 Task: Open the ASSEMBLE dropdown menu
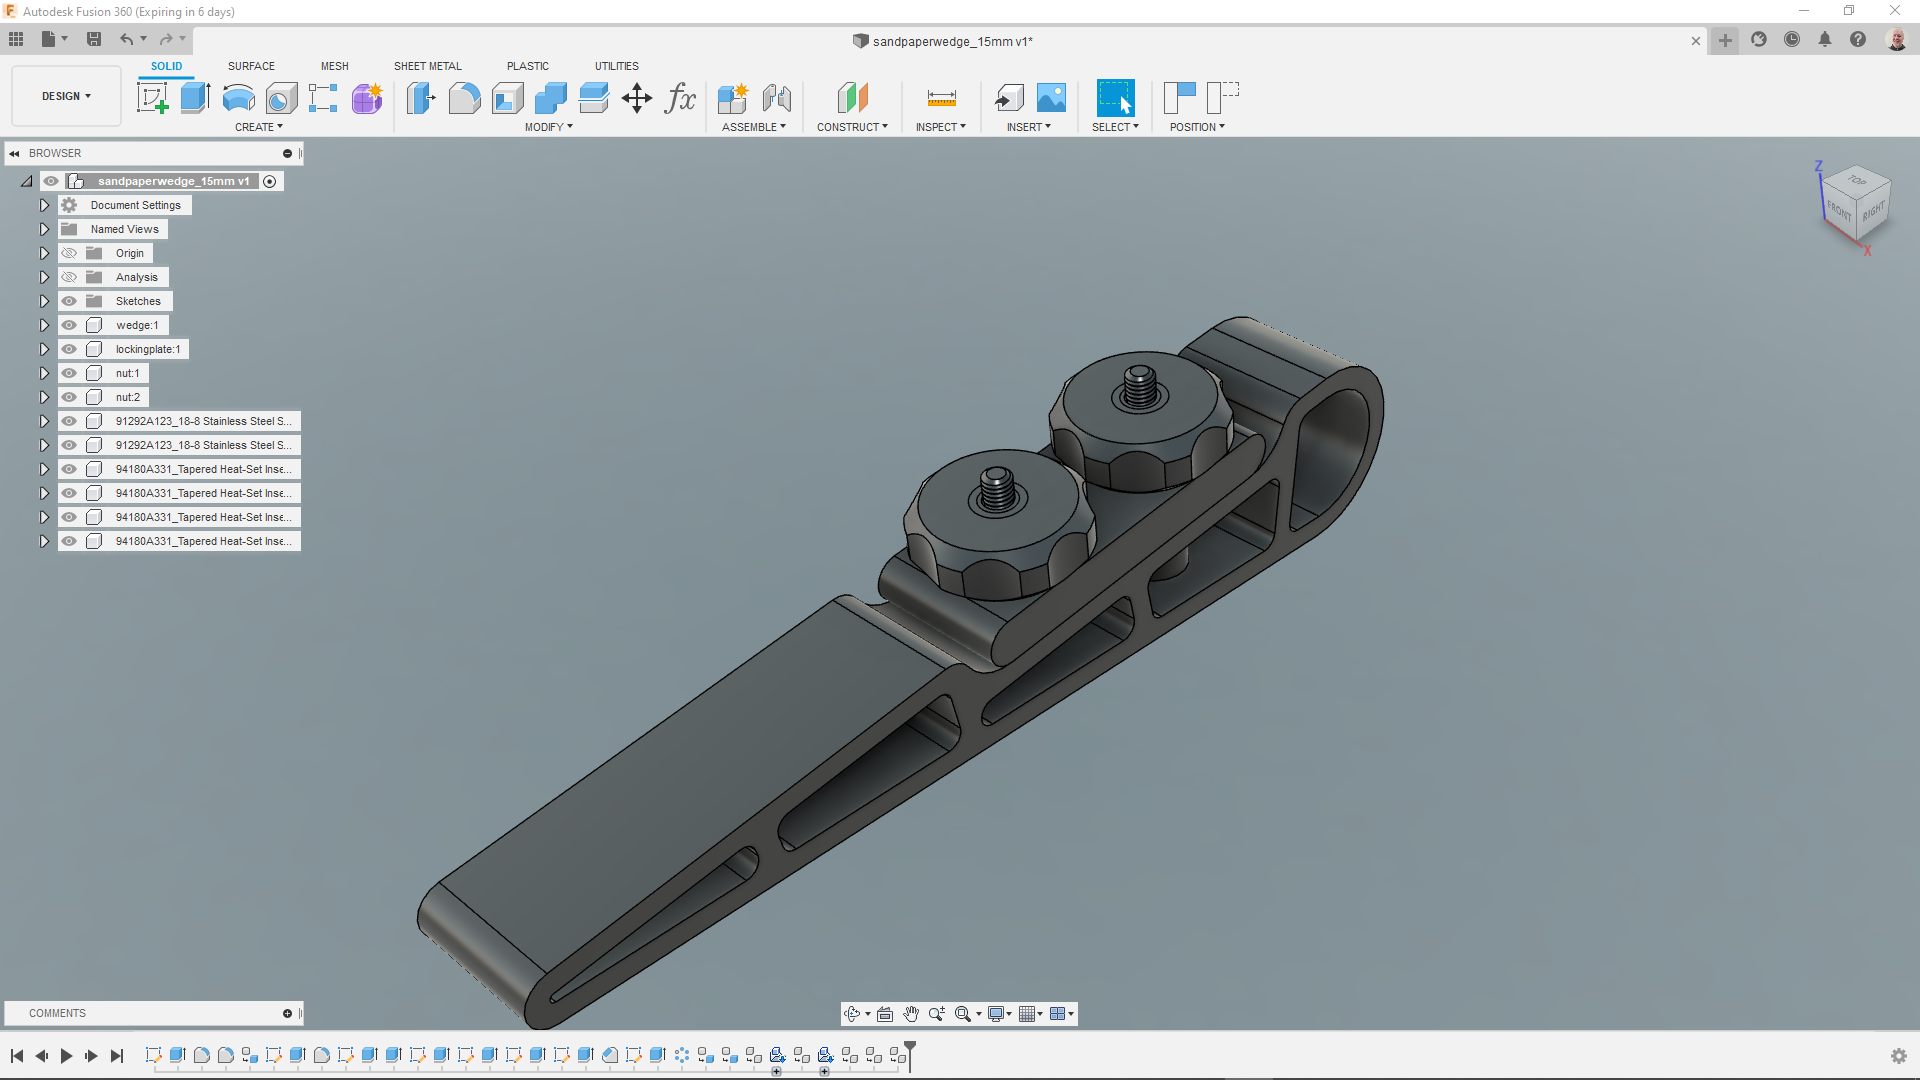pos(754,127)
